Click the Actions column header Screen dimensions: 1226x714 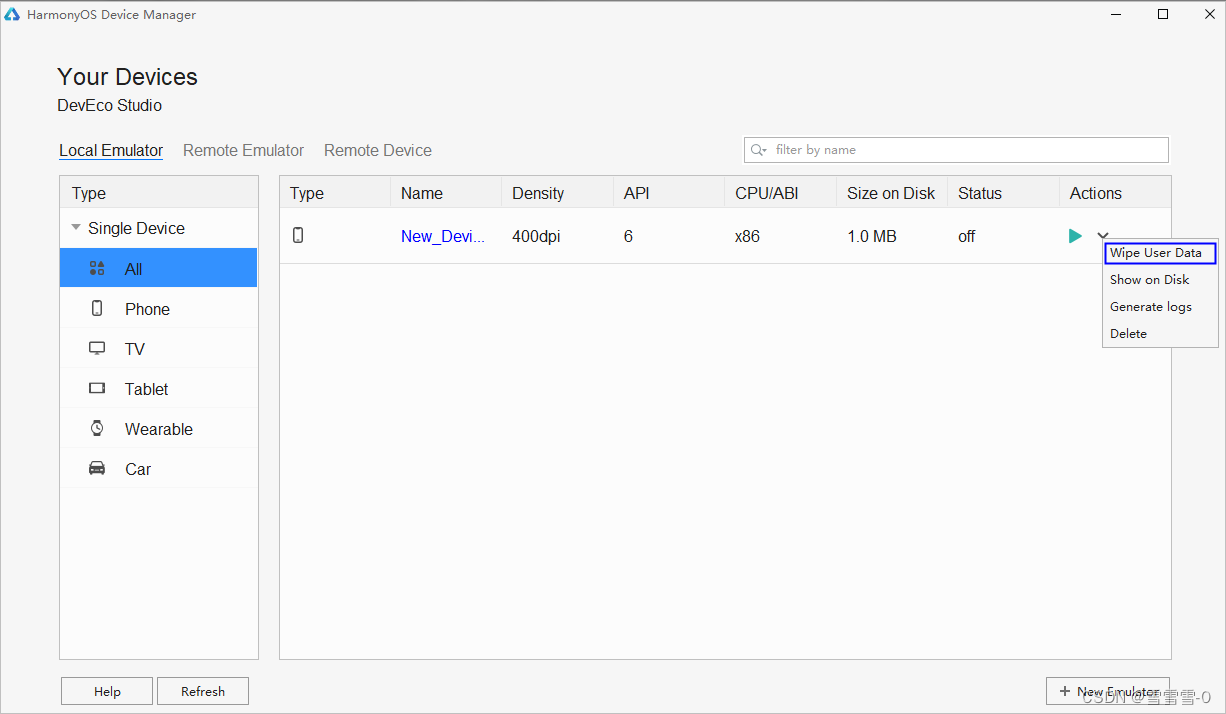(x=1115, y=193)
